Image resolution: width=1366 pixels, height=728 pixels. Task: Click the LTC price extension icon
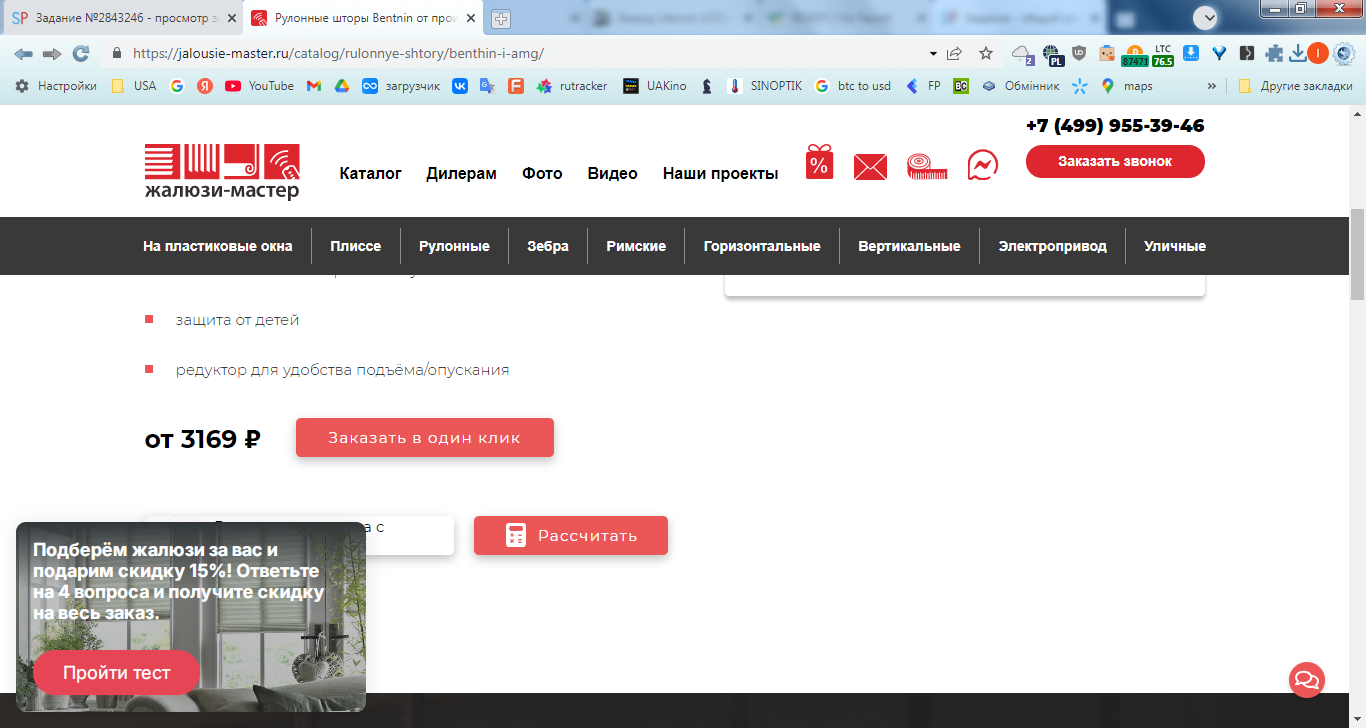[x=1163, y=55]
